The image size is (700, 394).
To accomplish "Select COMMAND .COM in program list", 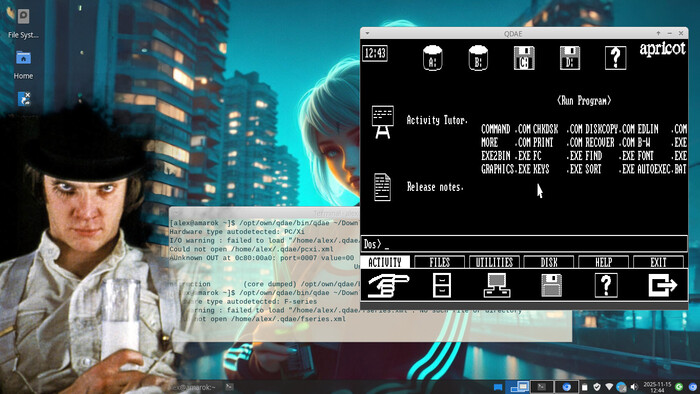I will coord(506,129).
